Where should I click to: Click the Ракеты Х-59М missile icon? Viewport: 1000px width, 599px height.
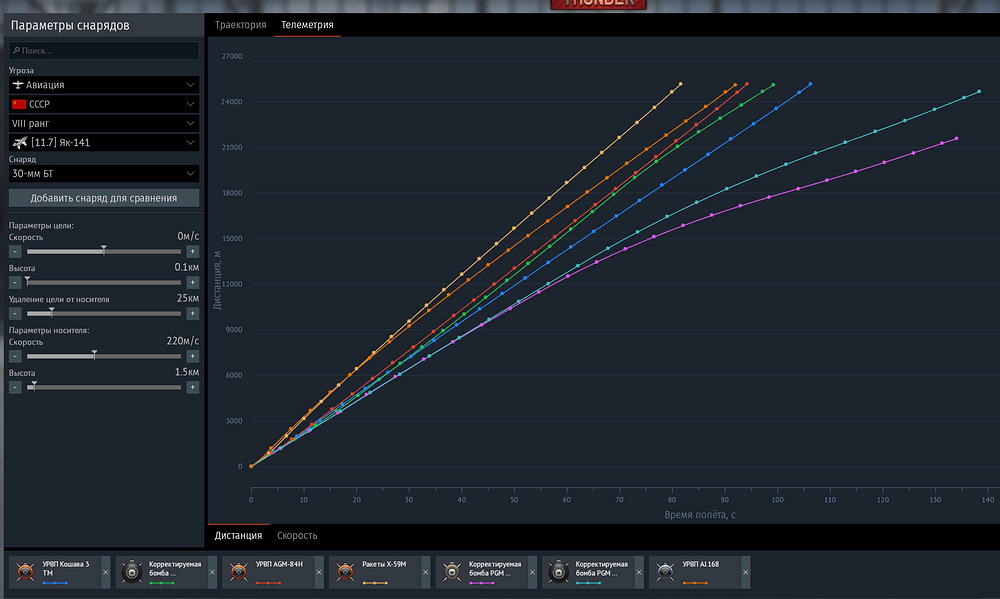[345, 571]
